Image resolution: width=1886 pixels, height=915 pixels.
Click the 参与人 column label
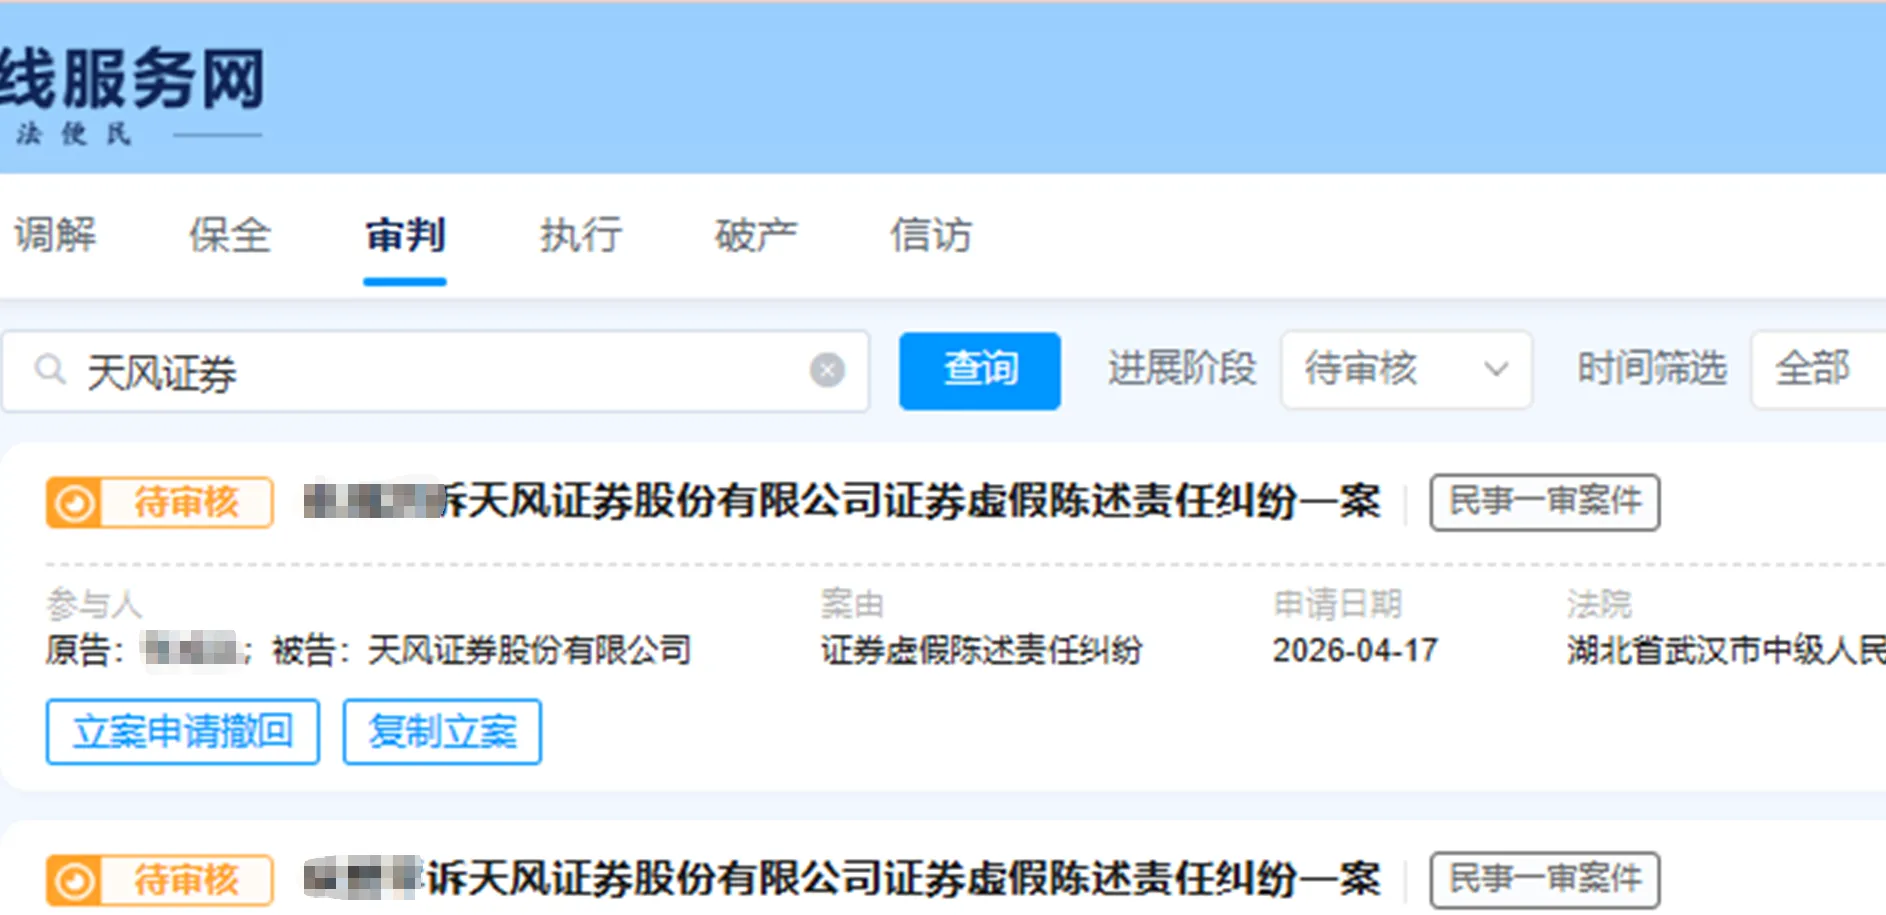94,604
